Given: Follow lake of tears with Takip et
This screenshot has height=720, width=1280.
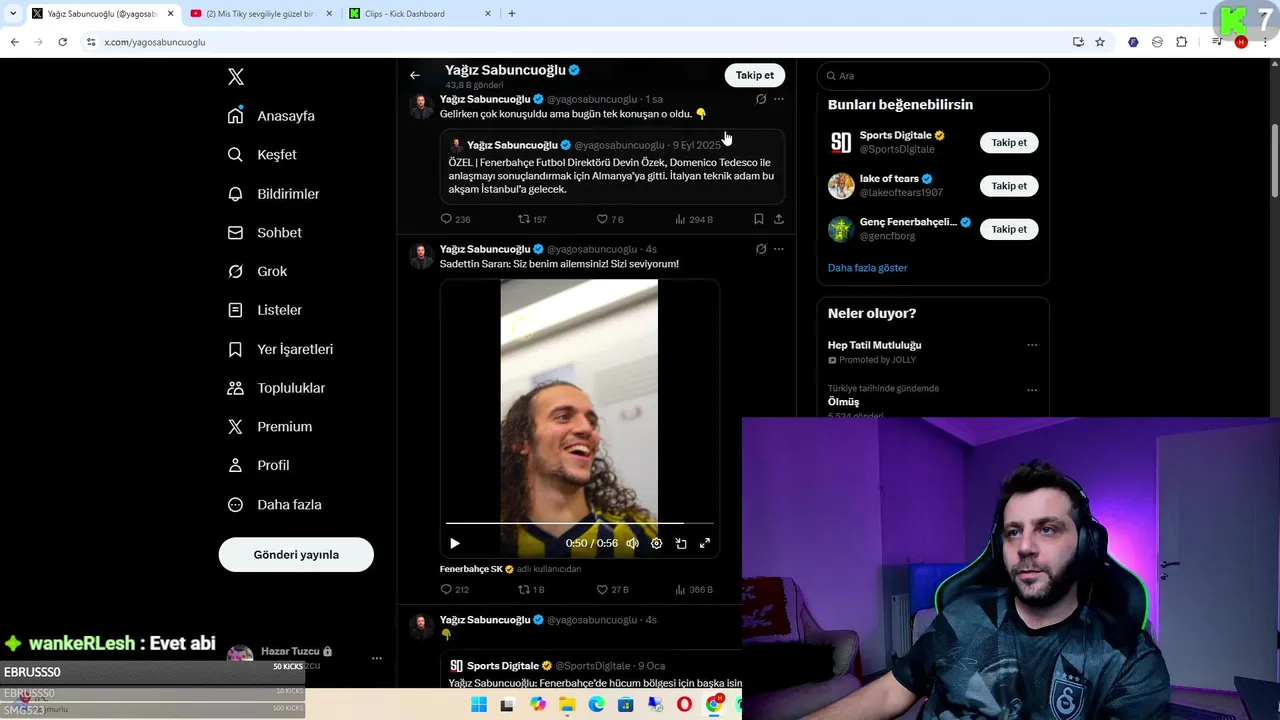Looking at the screenshot, I should [x=1009, y=186].
